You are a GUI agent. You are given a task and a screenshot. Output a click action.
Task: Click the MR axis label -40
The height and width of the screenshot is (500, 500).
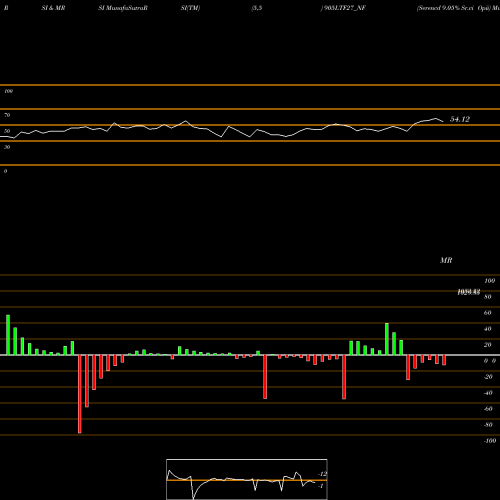488,393
